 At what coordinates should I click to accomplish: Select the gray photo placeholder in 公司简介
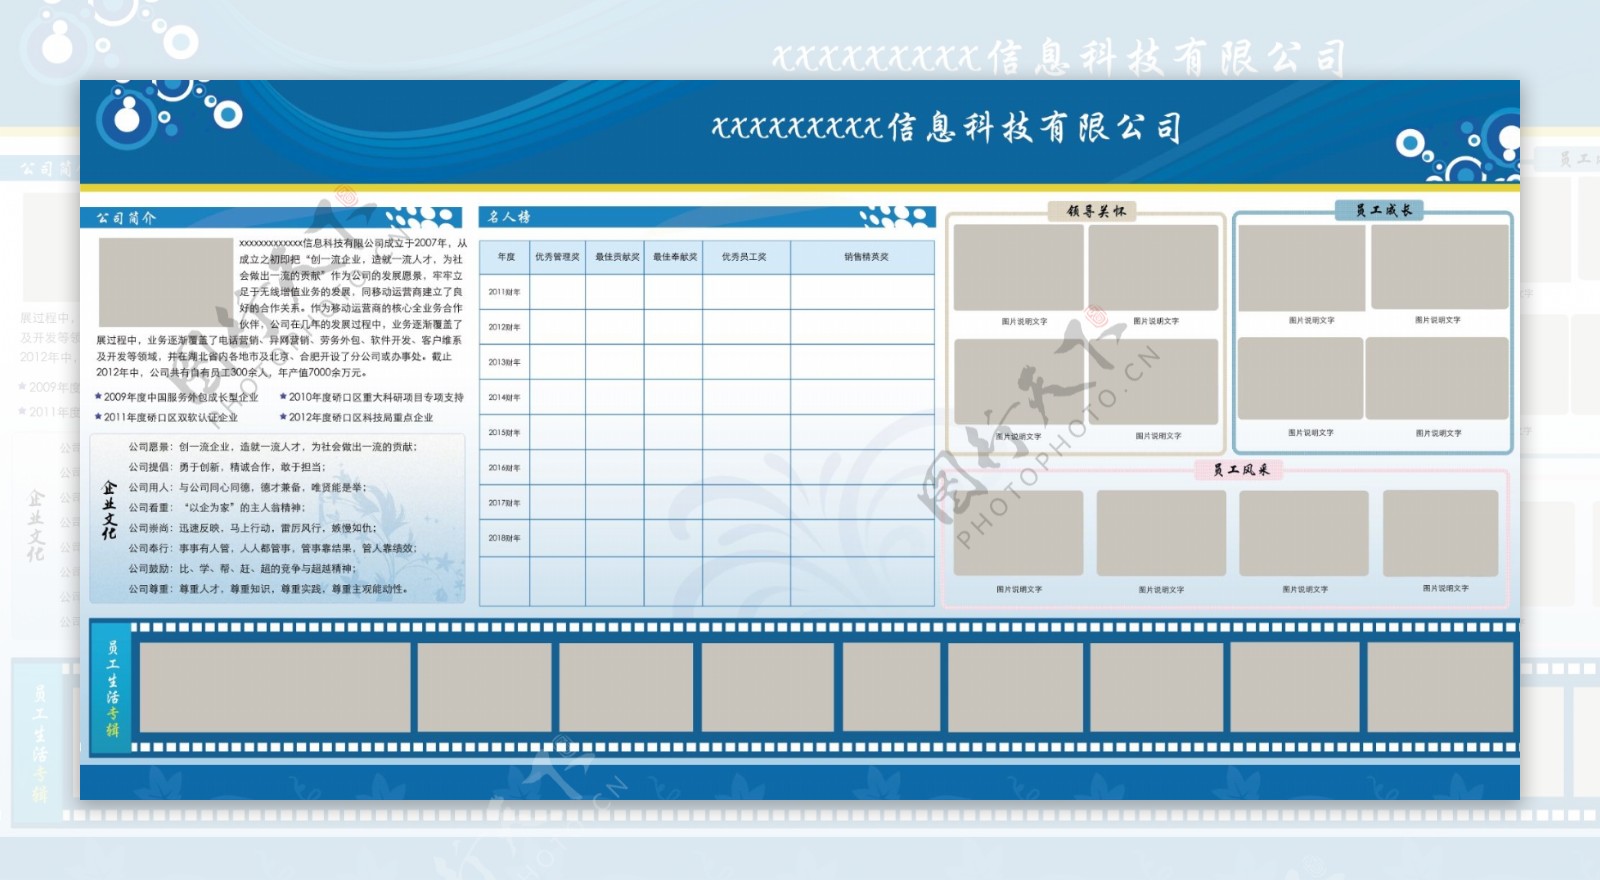pos(166,282)
